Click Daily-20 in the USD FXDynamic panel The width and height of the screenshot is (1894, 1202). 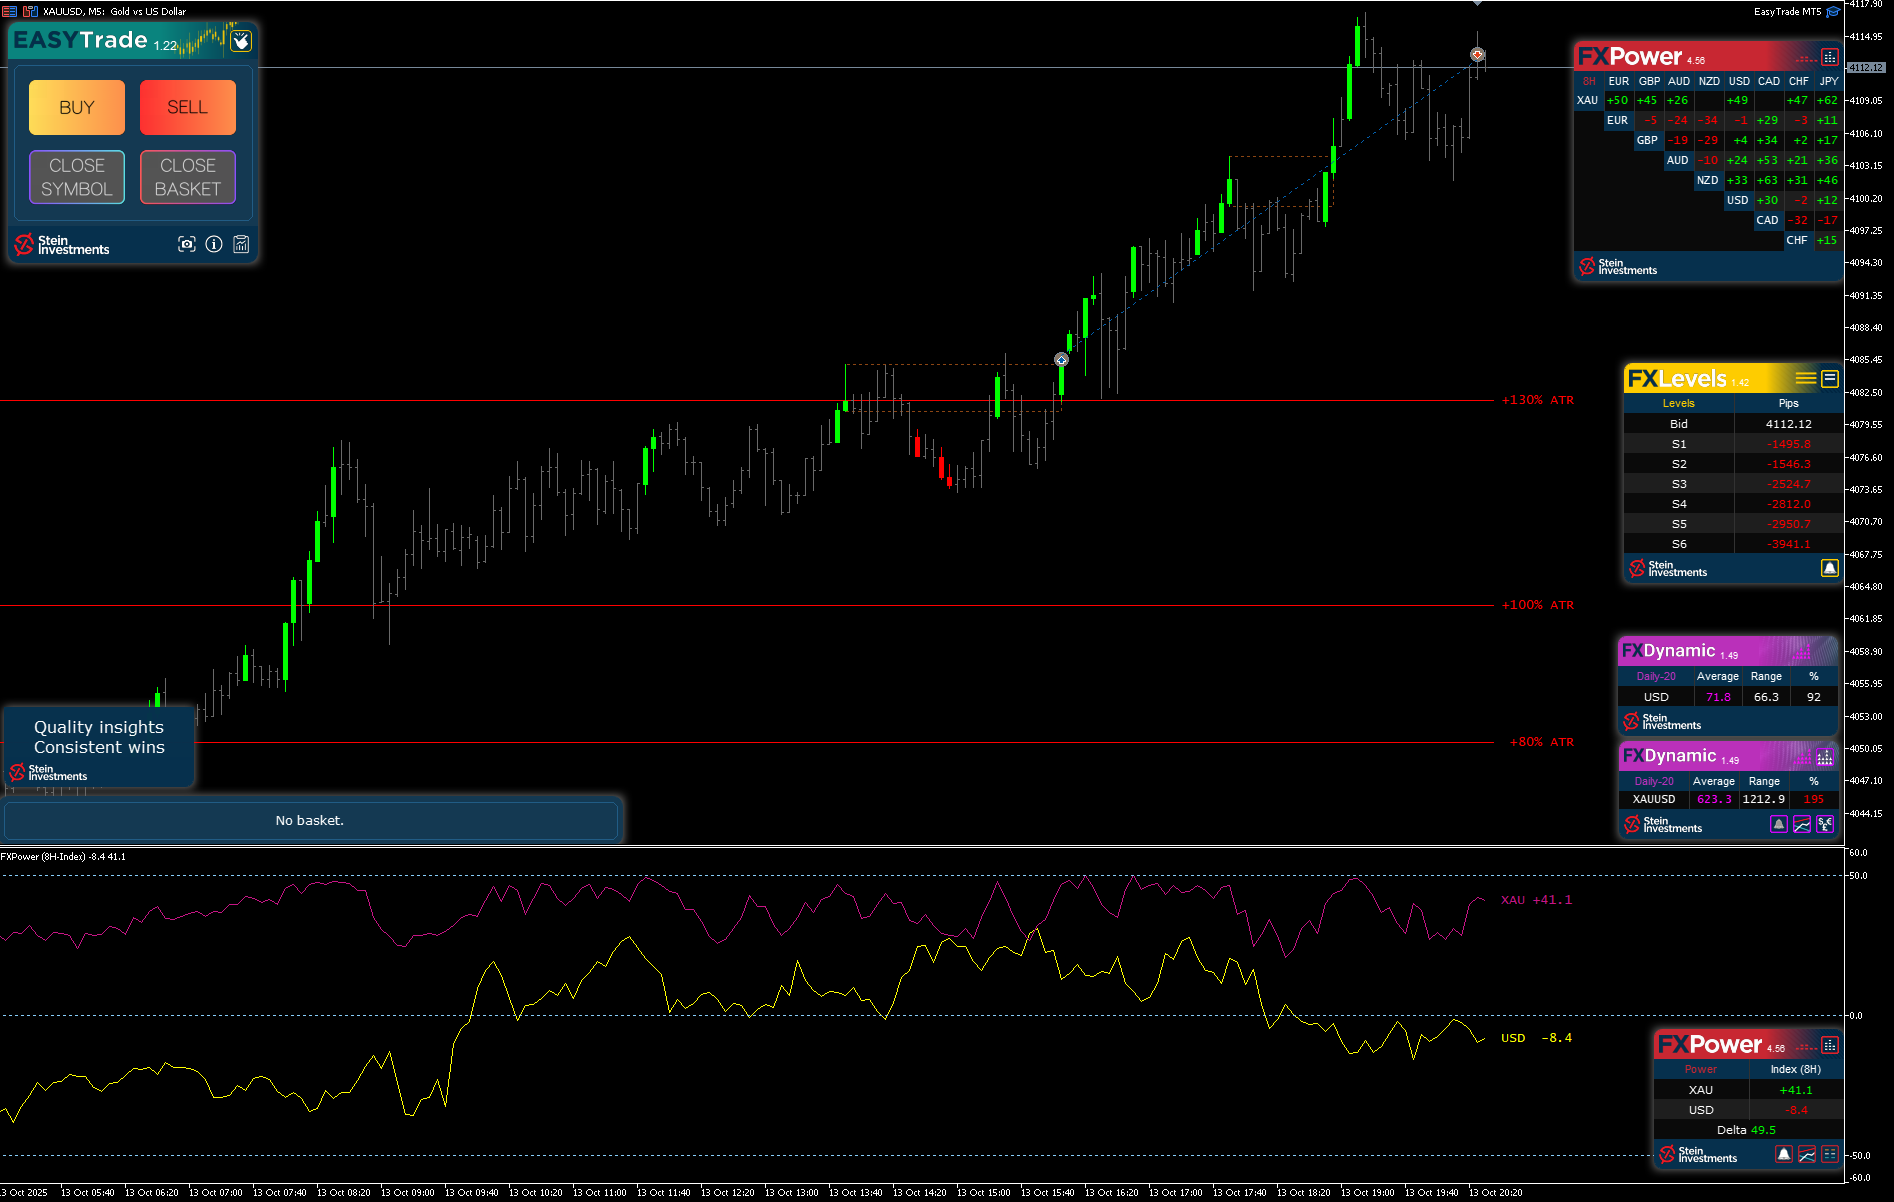pos(1656,676)
